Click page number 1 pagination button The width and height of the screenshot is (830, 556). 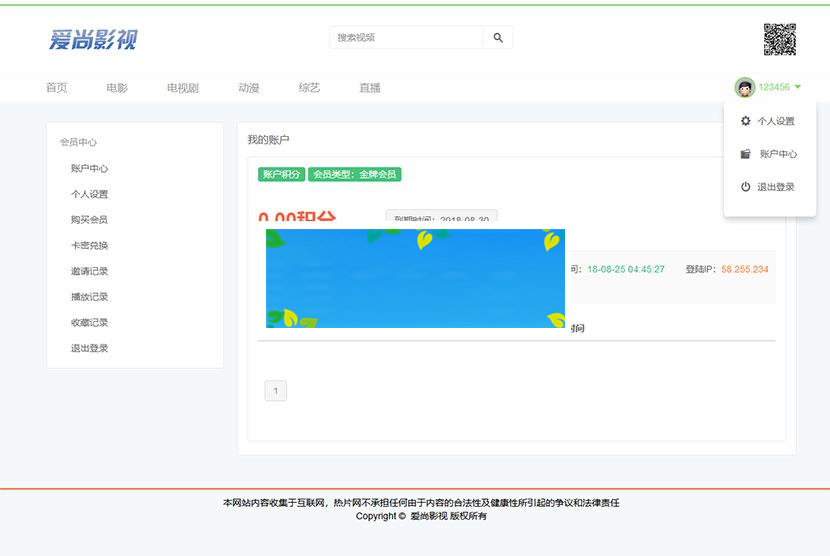pos(275,391)
